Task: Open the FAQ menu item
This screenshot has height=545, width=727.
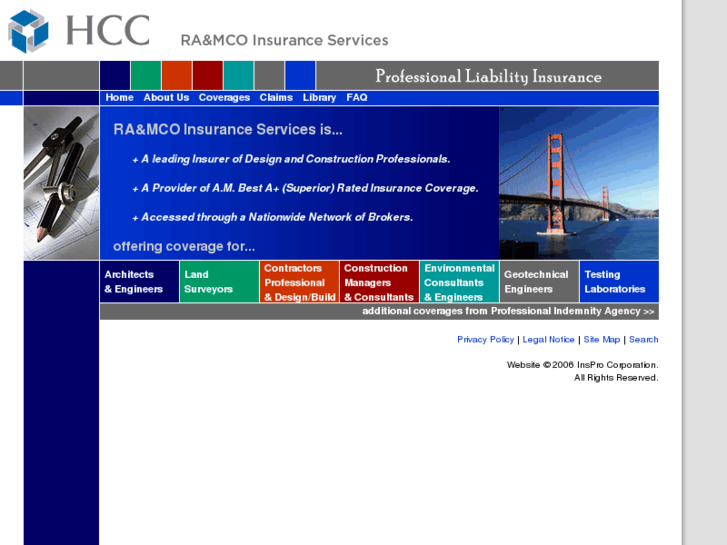Action: pyautogui.click(x=357, y=97)
